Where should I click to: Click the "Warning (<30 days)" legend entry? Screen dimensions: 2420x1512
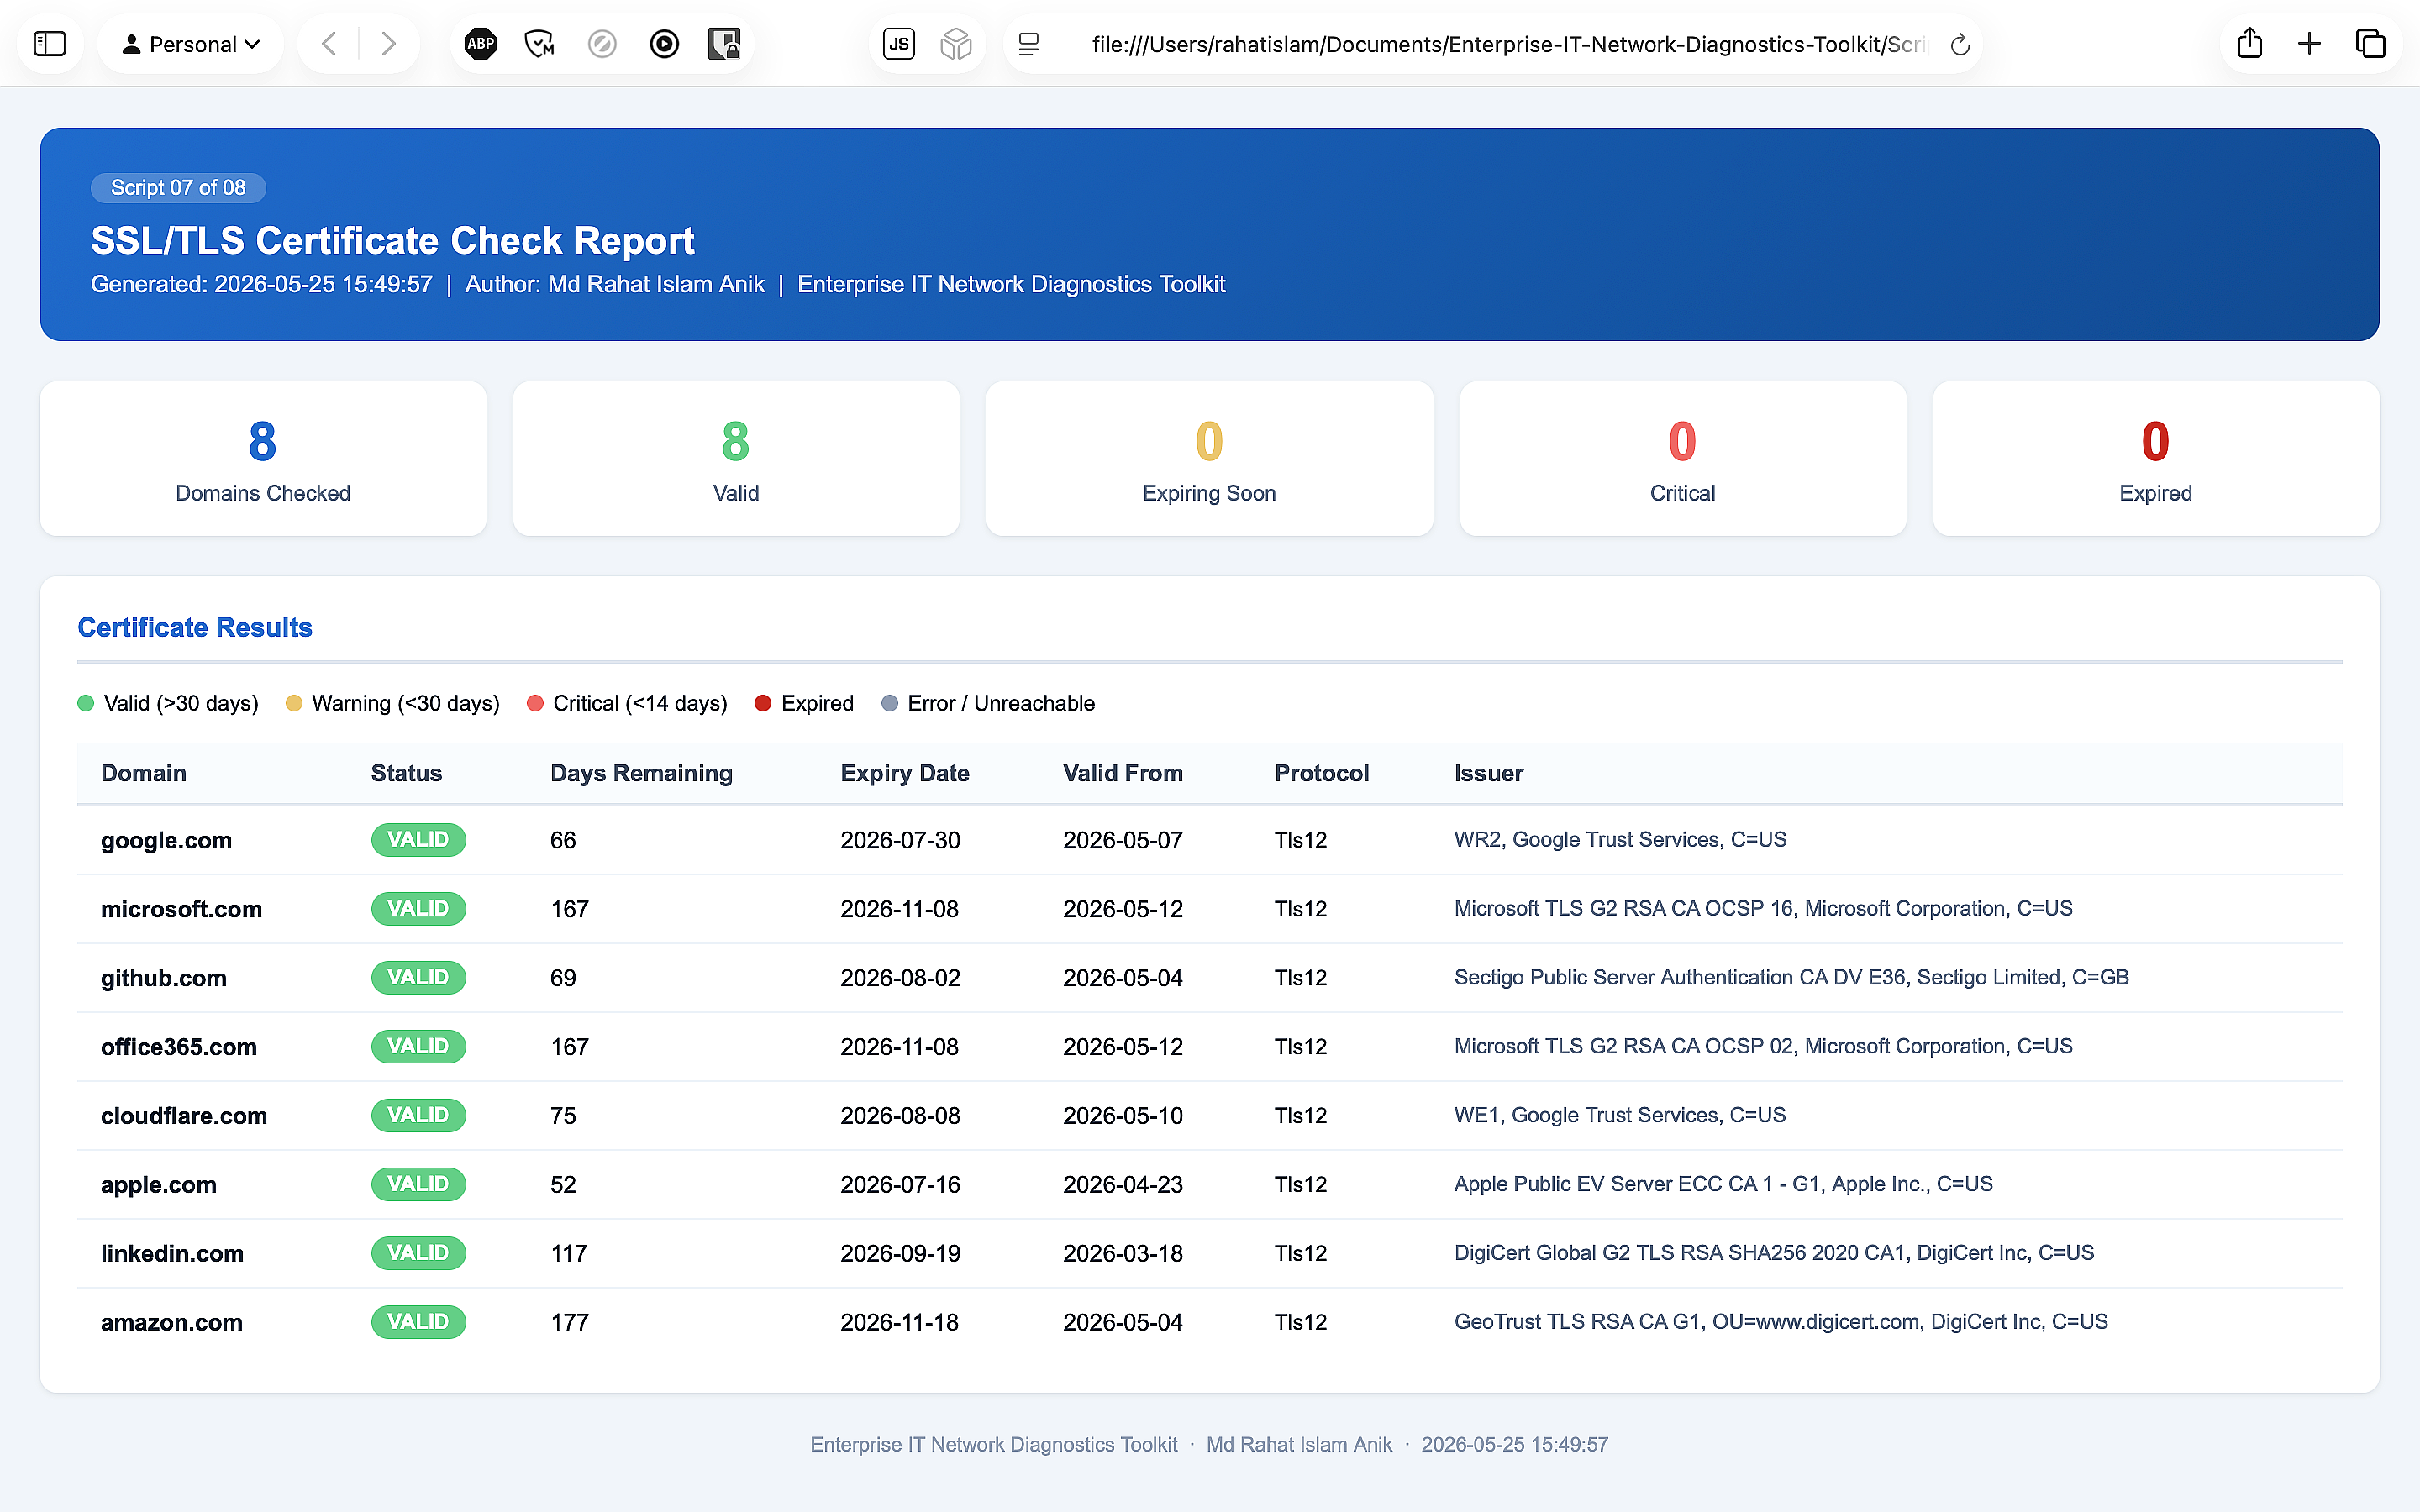pyautogui.click(x=393, y=704)
